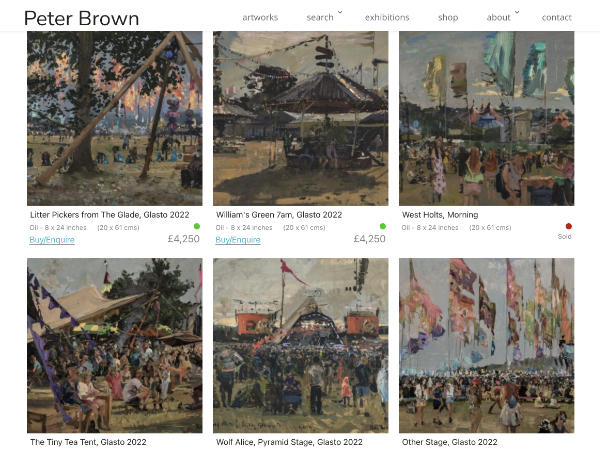Open the artworks menu item
Image resolution: width=600 pixels, height=449 pixels.
[260, 18]
